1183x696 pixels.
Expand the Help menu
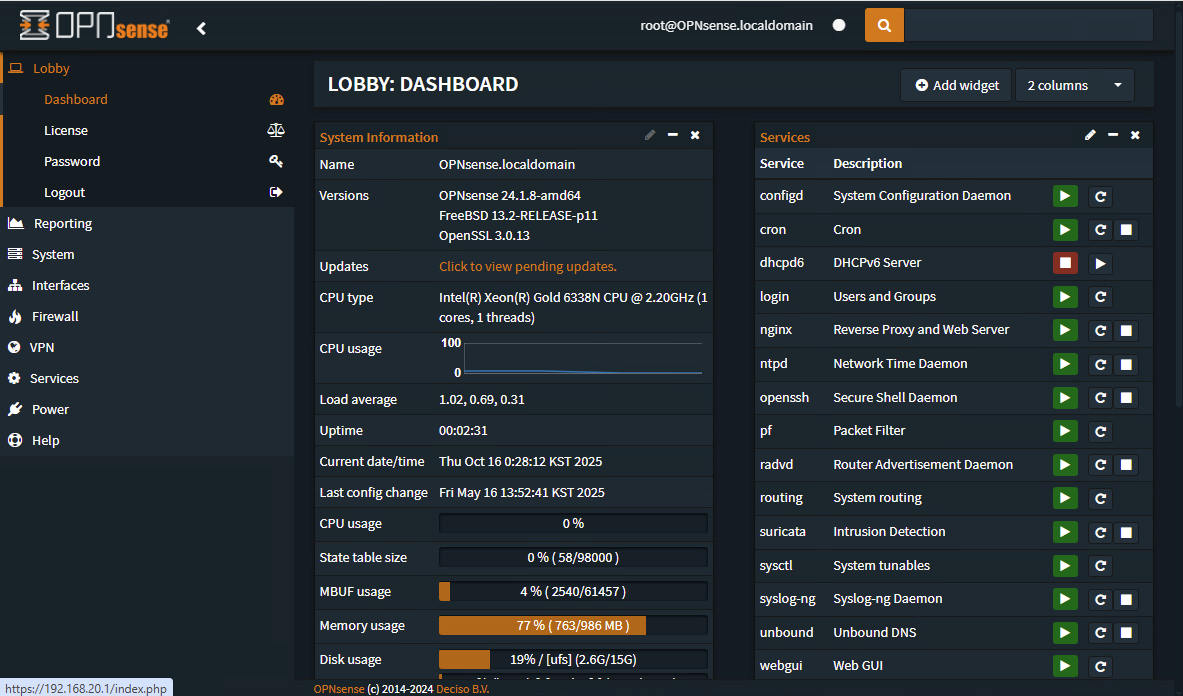148,440
